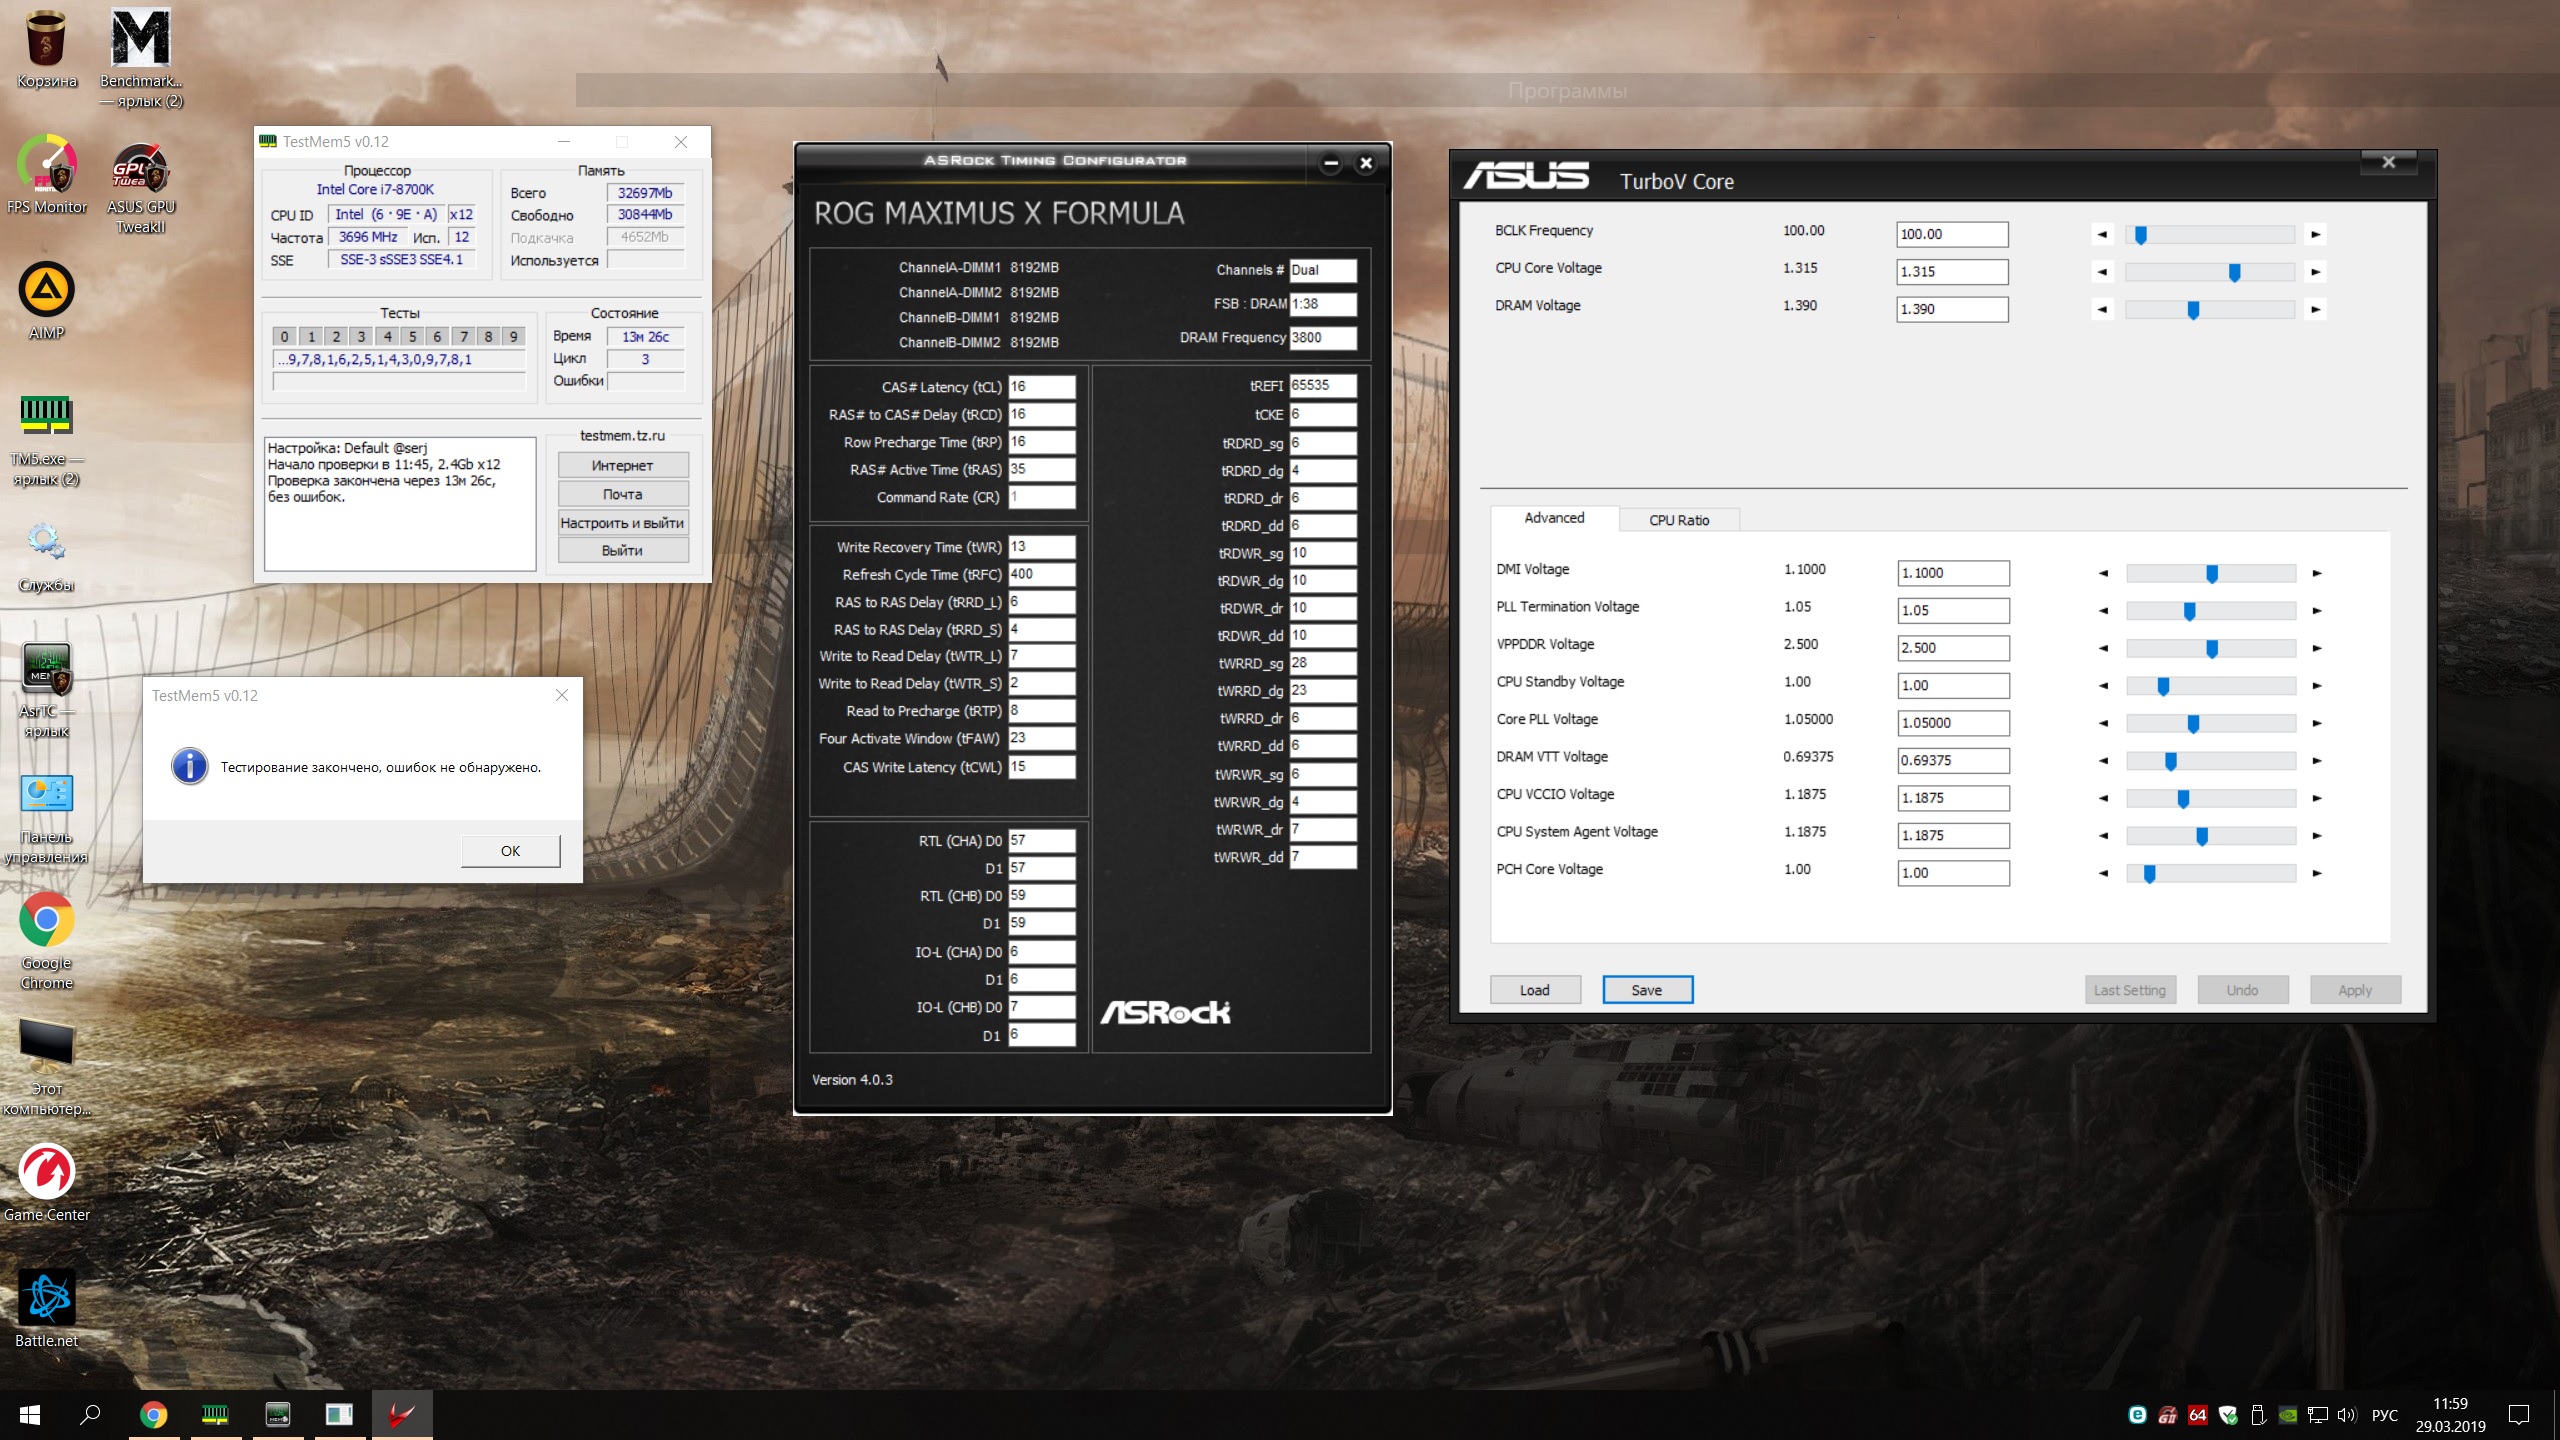Select the Advanced tab in TurboV Core
This screenshot has width=2560, height=1440.
tap(1553, 518)
